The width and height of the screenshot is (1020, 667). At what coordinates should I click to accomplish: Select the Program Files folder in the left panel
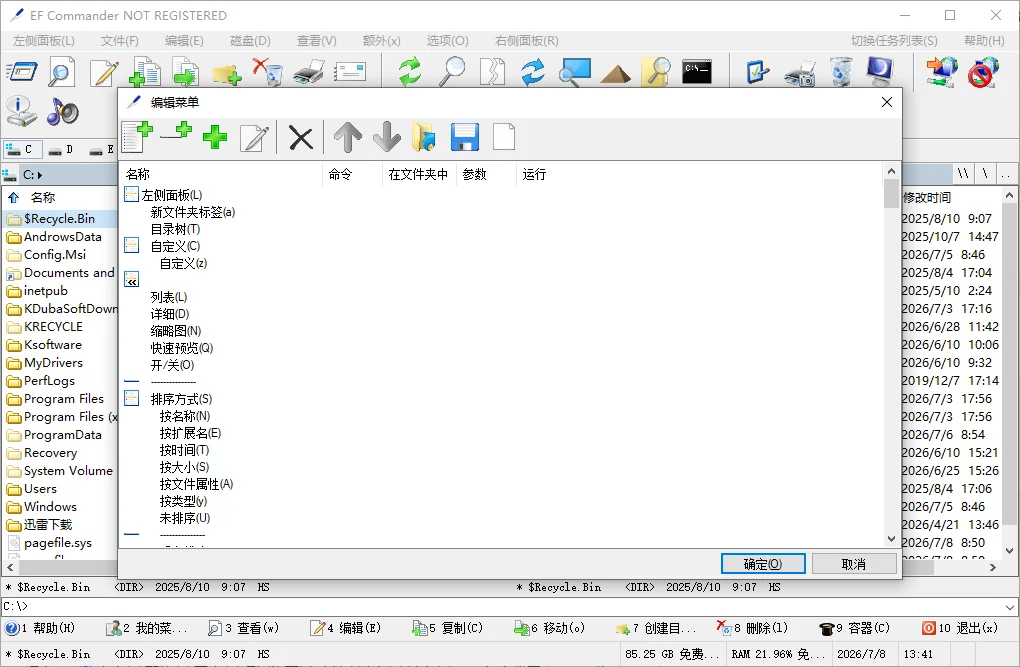(64, 398)
